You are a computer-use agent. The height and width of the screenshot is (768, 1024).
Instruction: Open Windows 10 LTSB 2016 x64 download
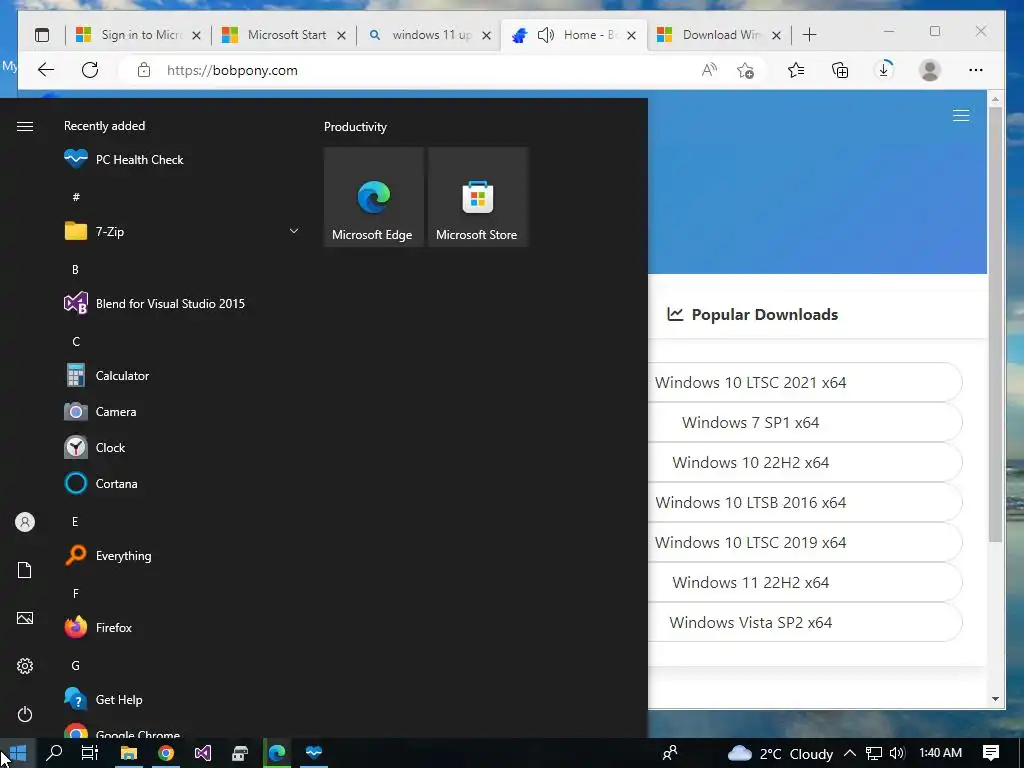click(805, 502)
